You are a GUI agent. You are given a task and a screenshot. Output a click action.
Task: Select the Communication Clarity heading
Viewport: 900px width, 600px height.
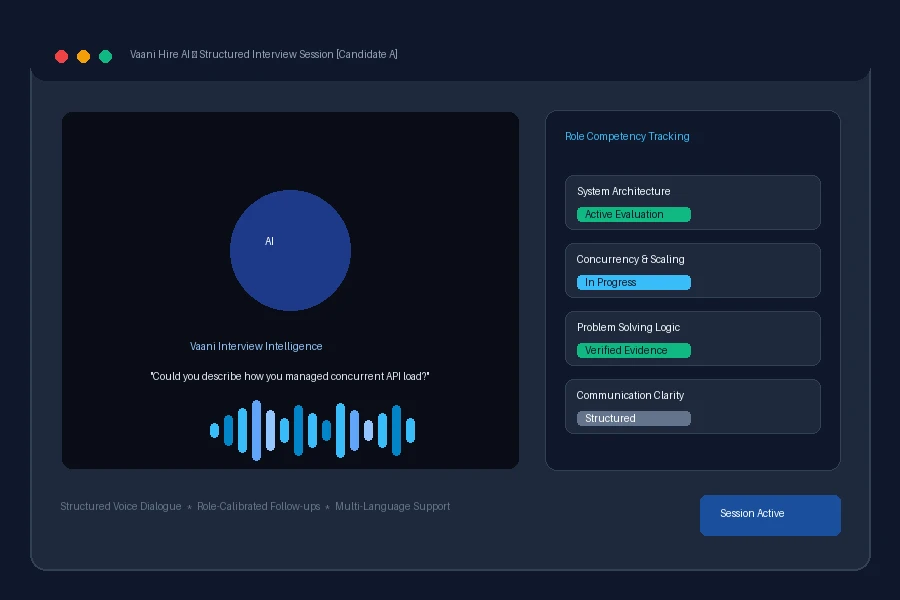[630, 395]
